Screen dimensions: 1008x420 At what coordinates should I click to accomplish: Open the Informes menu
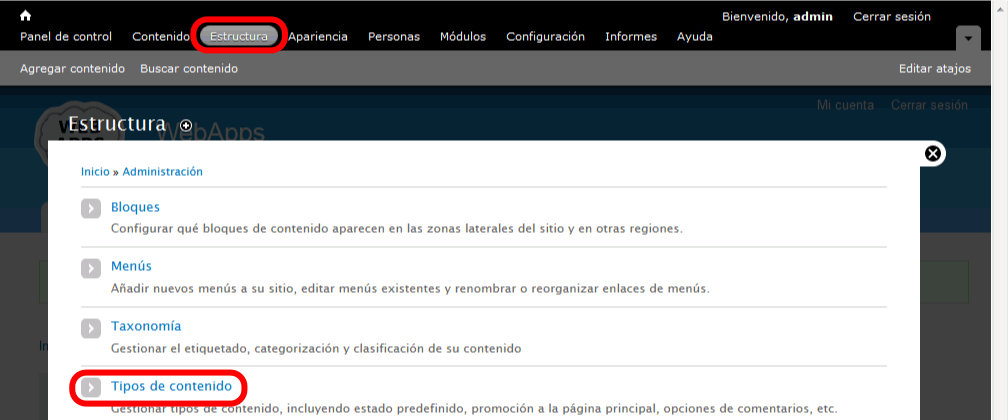[x=631, y=37]
